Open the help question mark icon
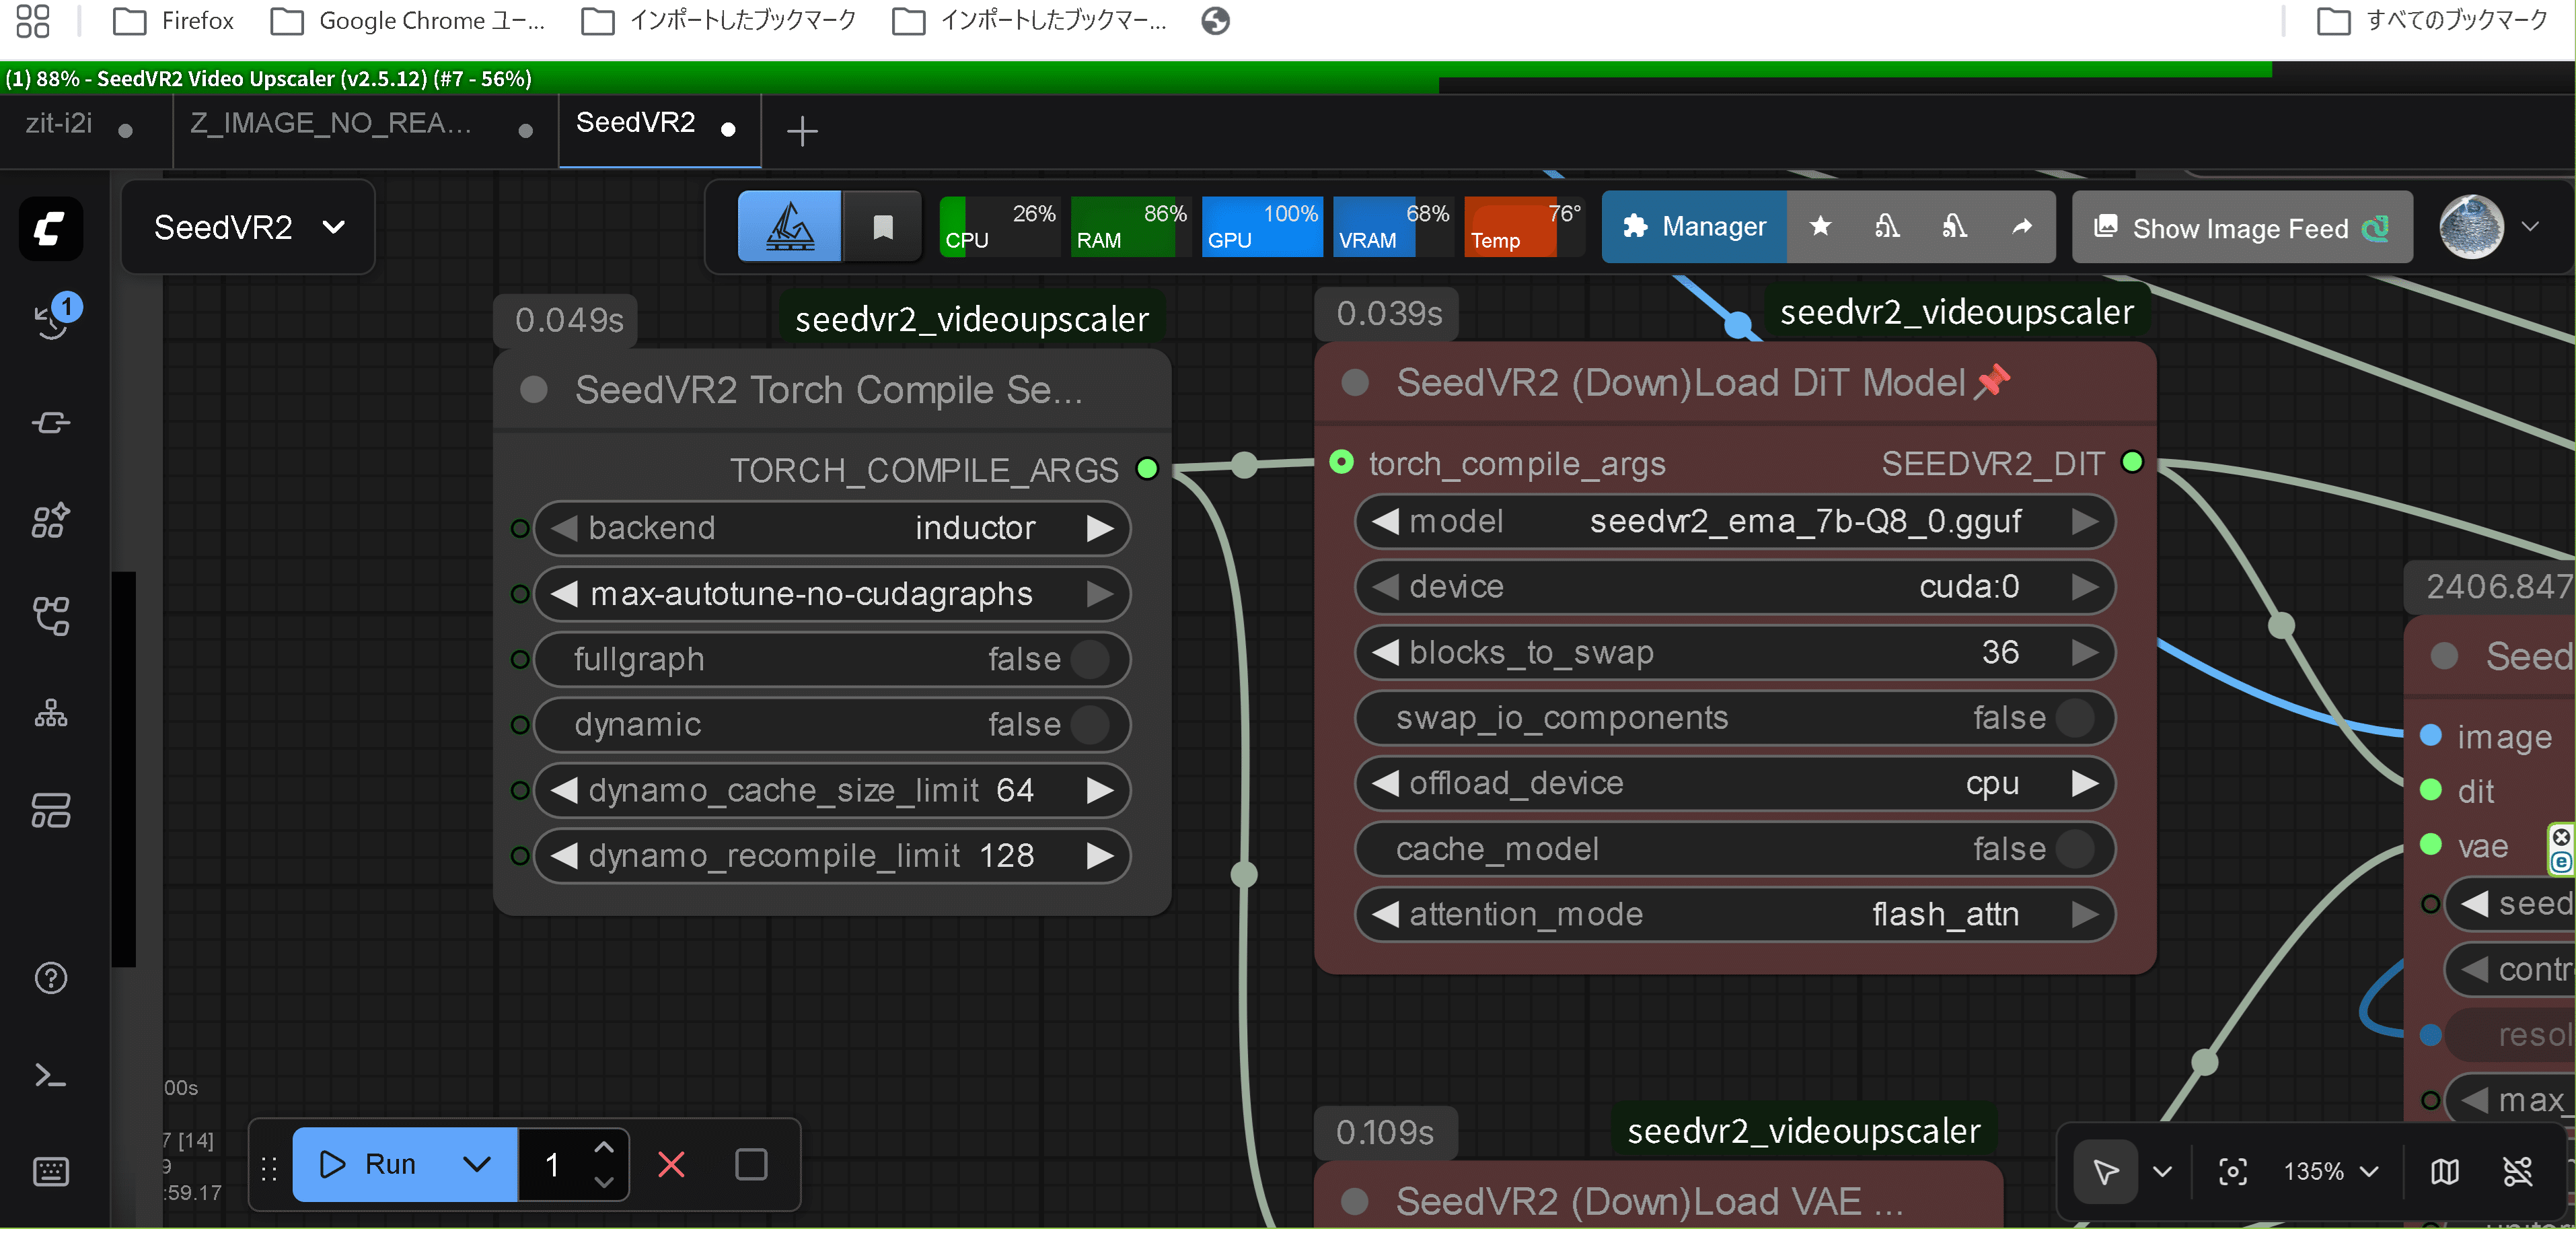This screenshot has height=1235, width=2576. point(50,977)
